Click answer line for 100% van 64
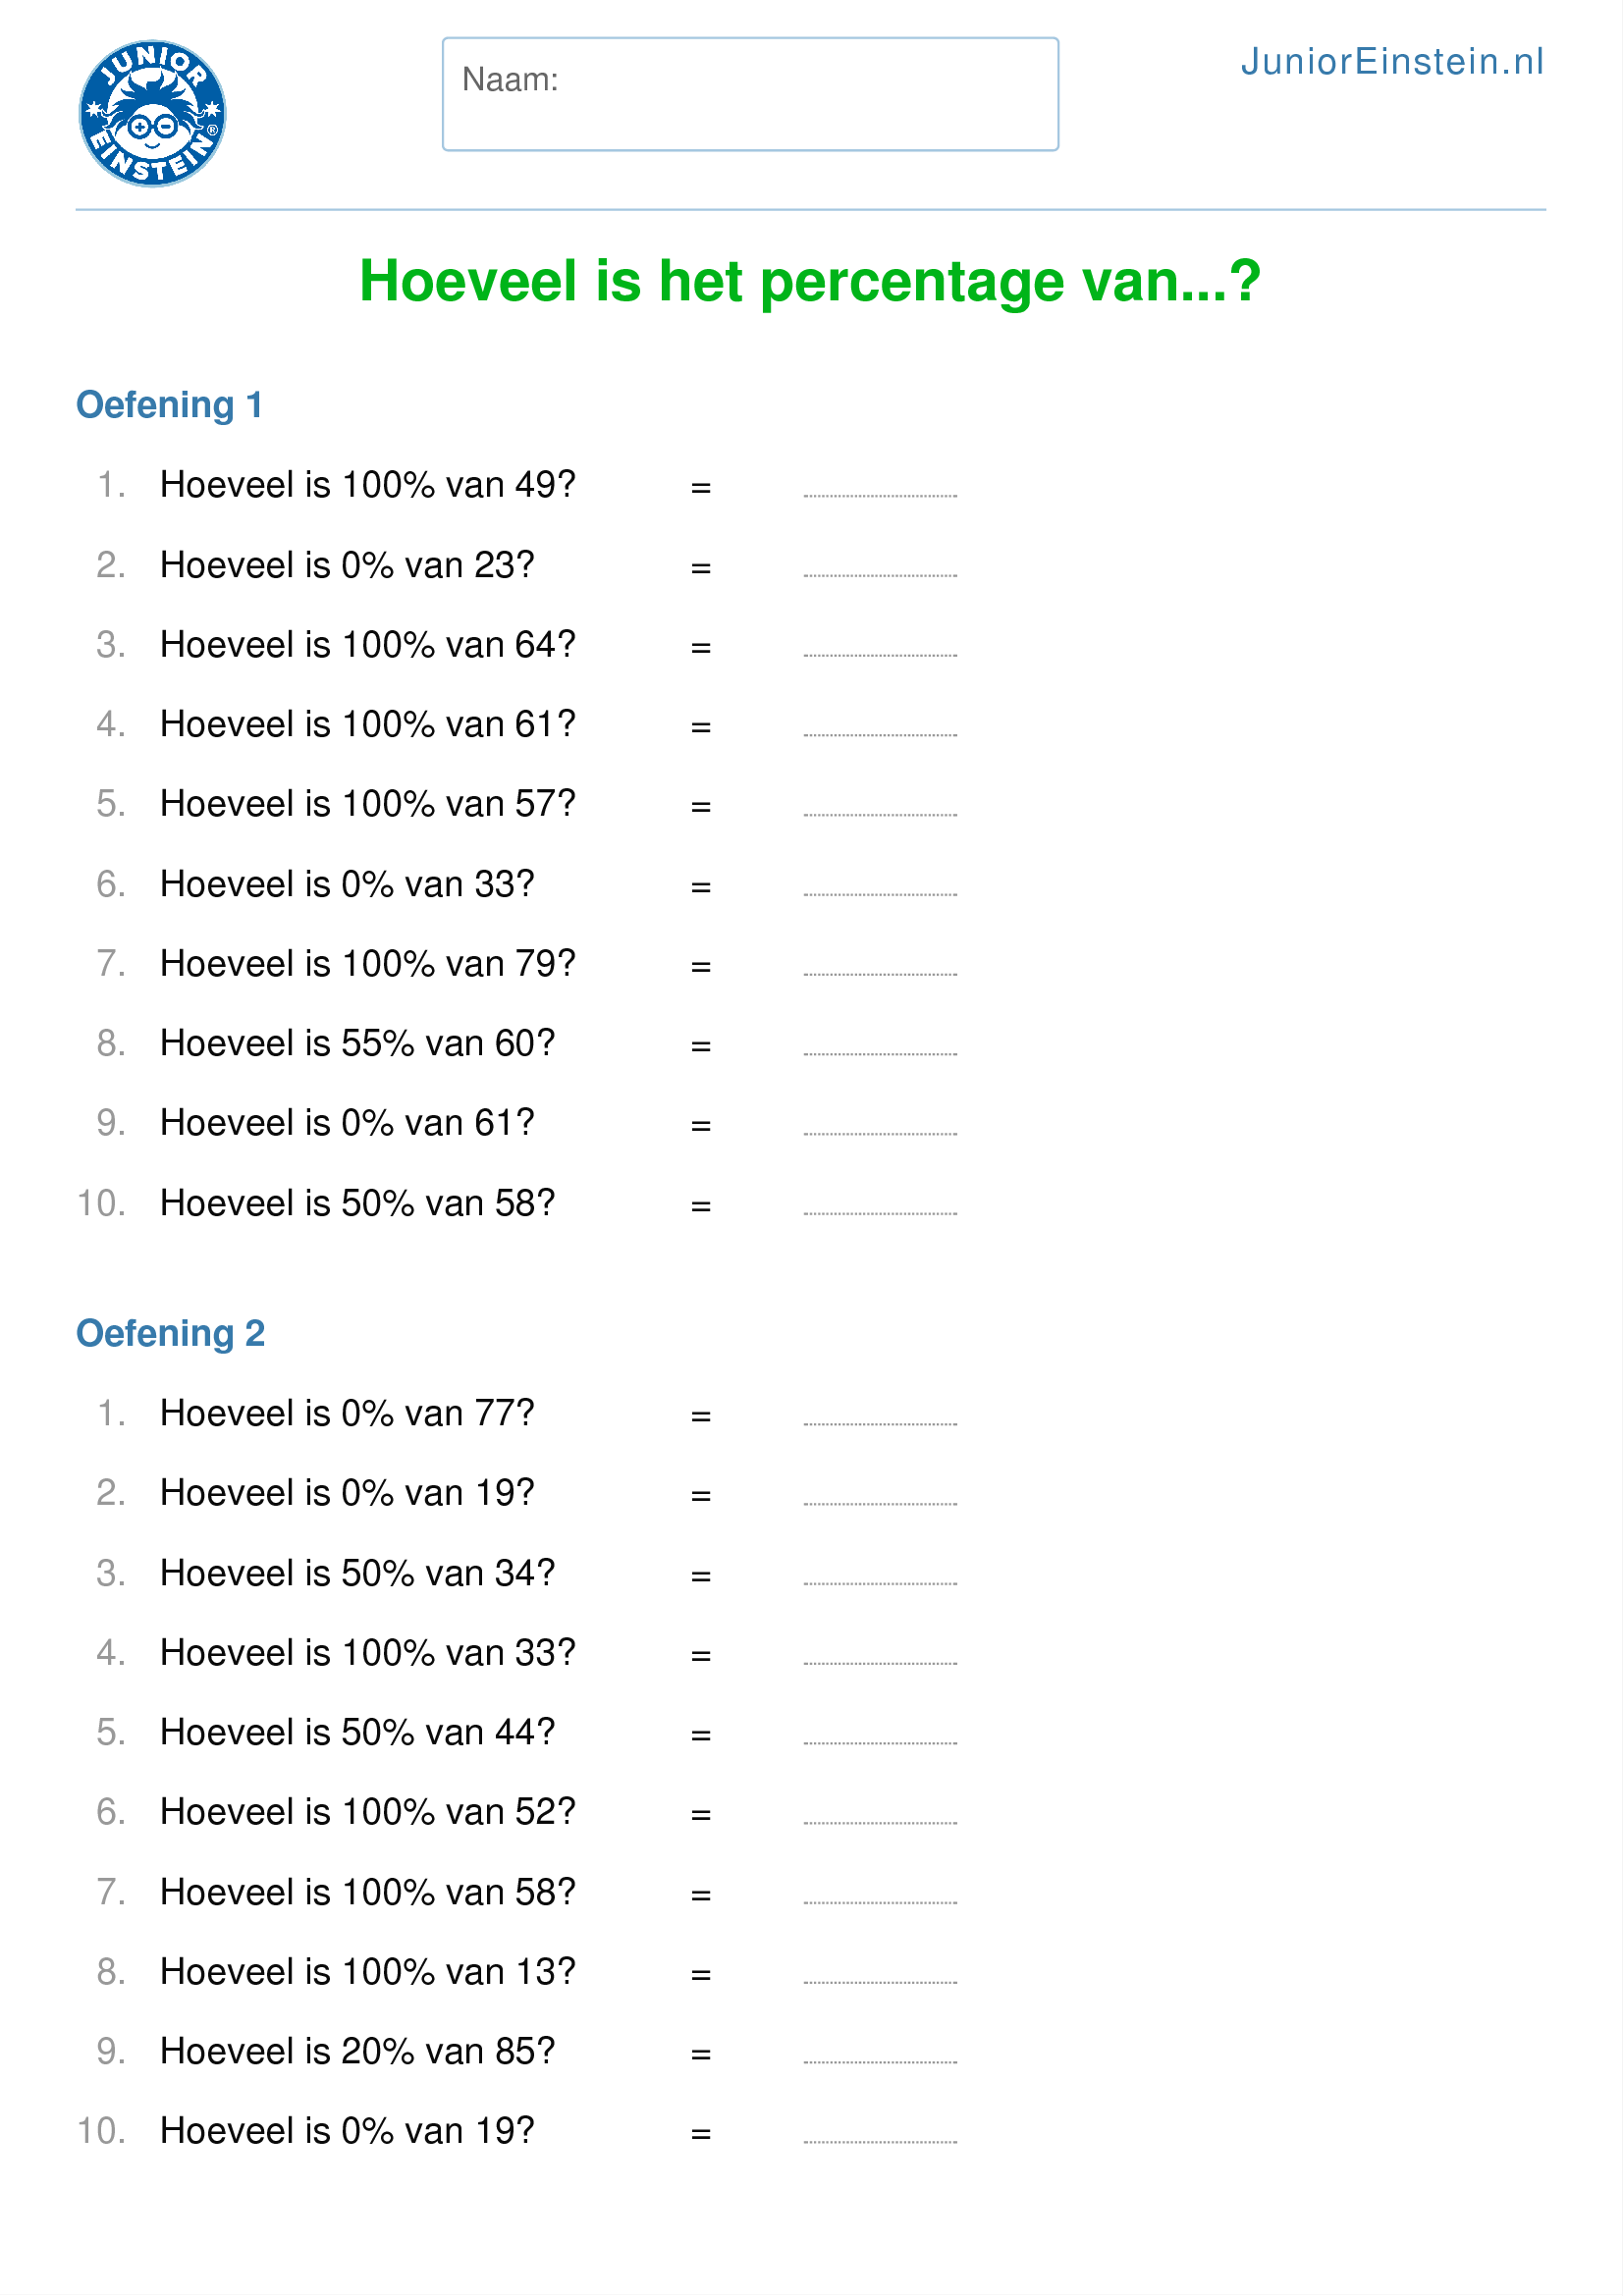Viewport: 1623px width, 2296px height. tap(880, 655)
